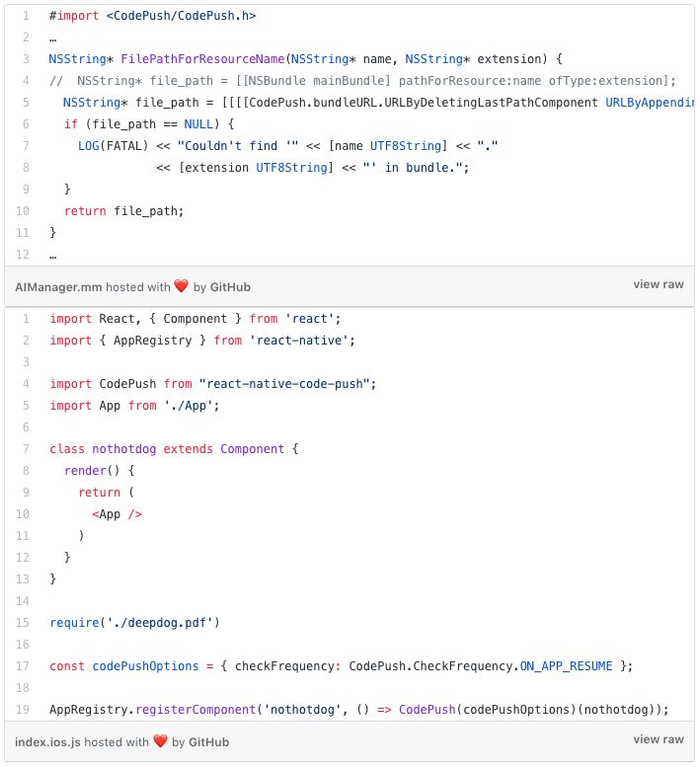The height and width of the screenshot is (767, 700).
Task: Open the AIManager.mm file link
Action: click(58, 287)
